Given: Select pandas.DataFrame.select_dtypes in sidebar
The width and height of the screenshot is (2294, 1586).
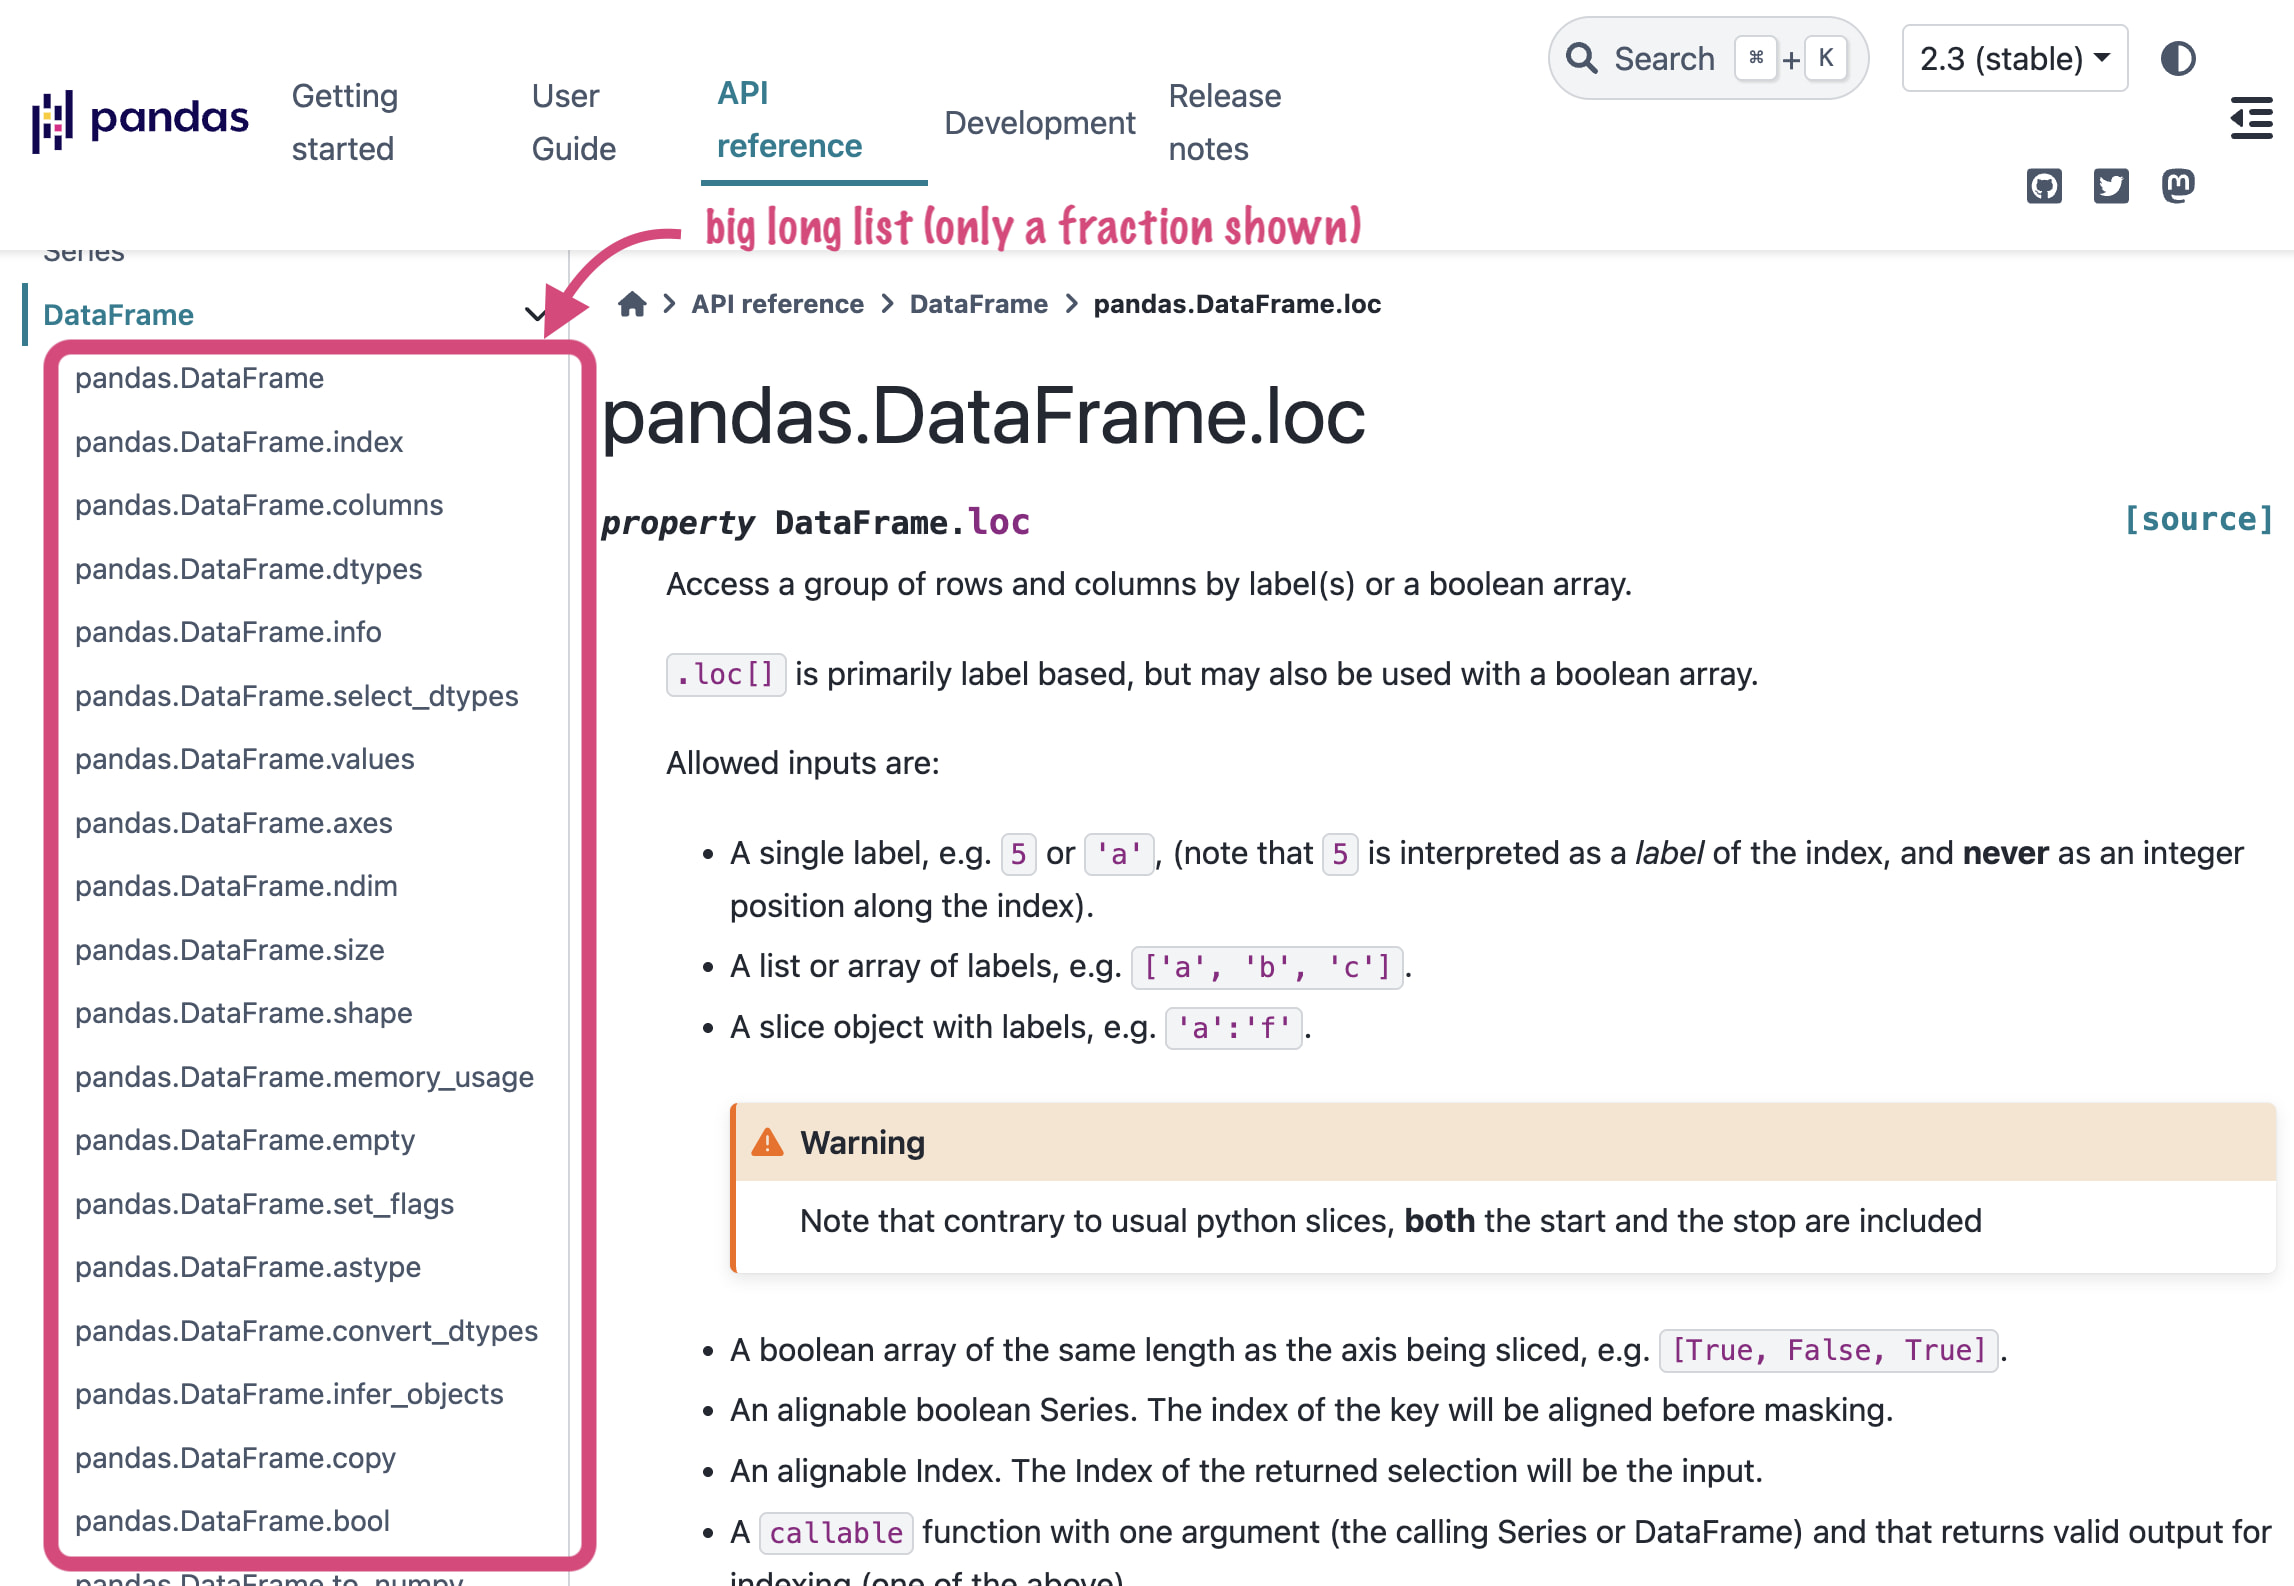Looking at the screenshot, I should point(296,696).
